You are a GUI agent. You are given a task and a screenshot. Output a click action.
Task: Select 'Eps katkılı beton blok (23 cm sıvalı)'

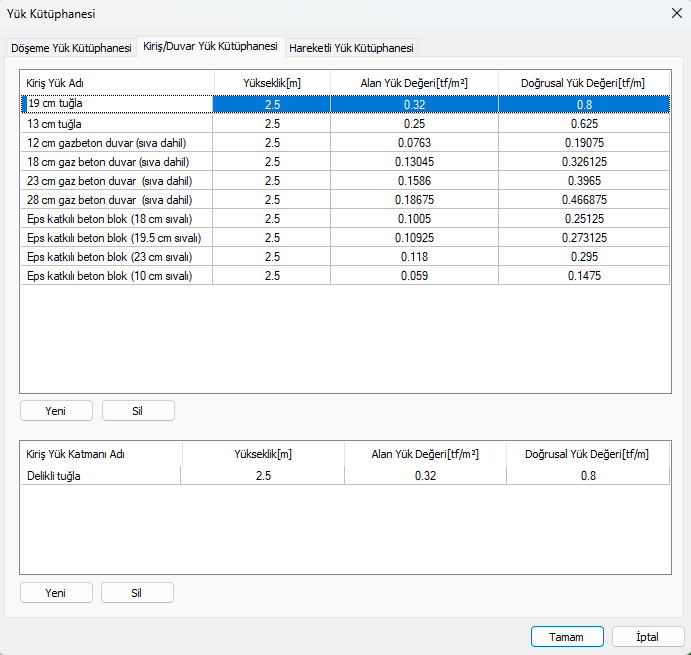pyautogui.click(x=346, y=257)
